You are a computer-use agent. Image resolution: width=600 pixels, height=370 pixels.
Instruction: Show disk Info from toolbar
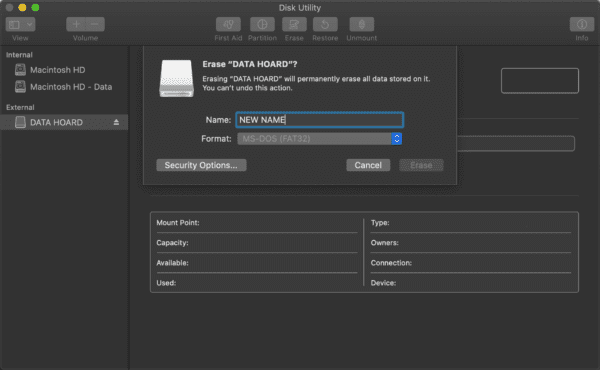[582, 24]
